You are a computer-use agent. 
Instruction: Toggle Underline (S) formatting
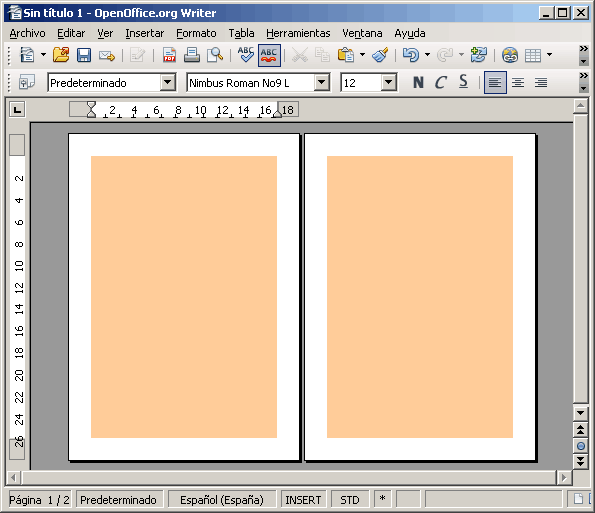click(463, 82)
